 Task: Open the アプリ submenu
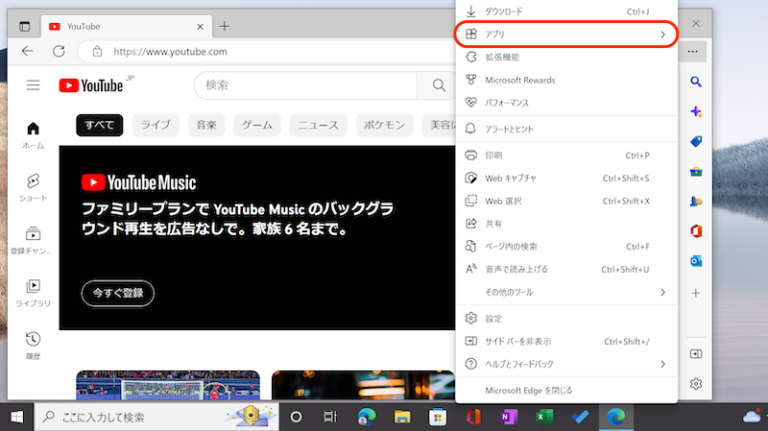click(x=567, y=34)
